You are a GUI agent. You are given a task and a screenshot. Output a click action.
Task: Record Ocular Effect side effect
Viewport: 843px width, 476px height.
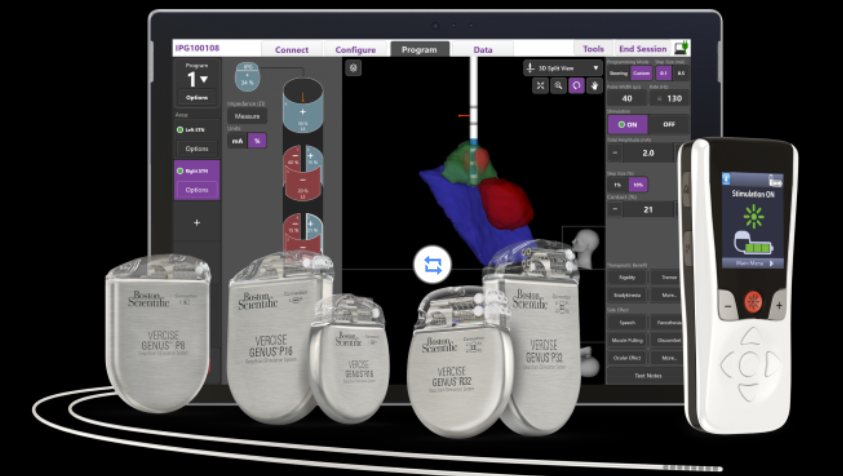point(627,358)
